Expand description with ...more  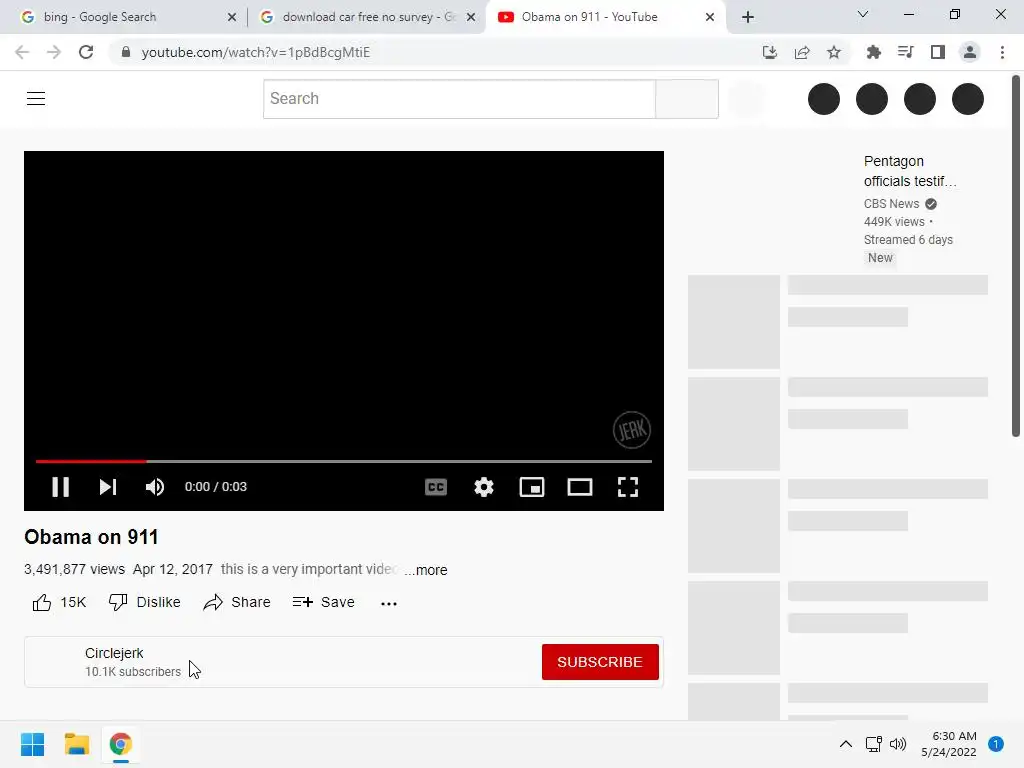[x=426, y=570]
